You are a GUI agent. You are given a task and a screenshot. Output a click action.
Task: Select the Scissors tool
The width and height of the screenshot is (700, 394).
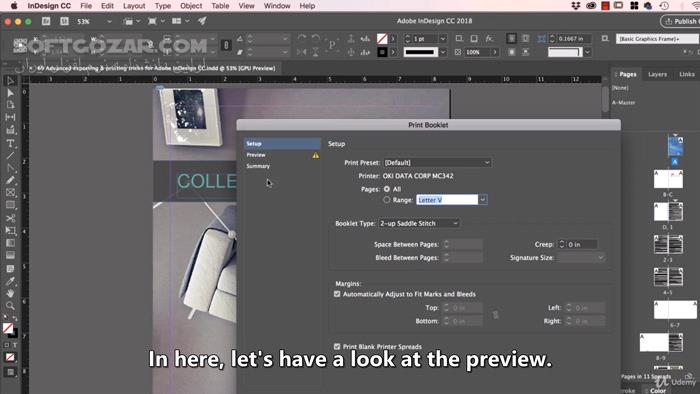10,218
